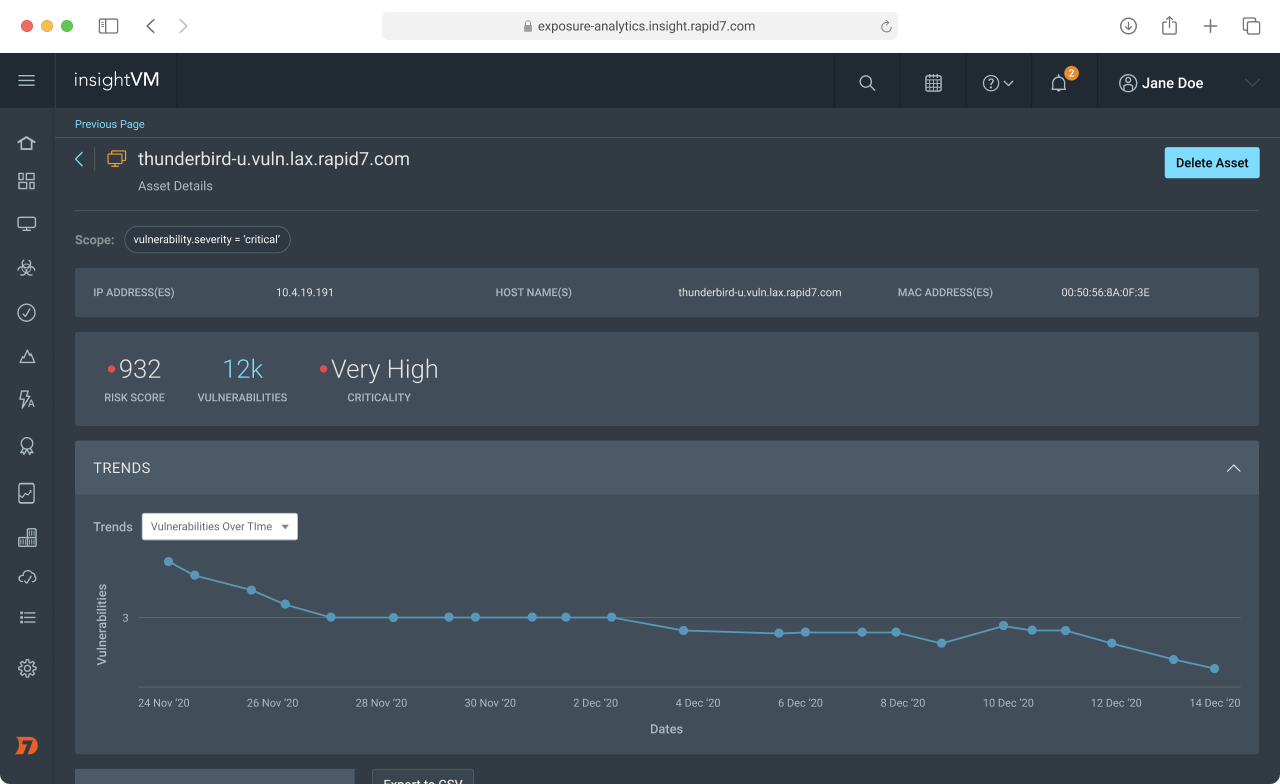Image resolution: width=1280 pixels, height=784 pixels.
Task: Open the Reports chart icon in sidebar
Action: click(x=27, y=493)
